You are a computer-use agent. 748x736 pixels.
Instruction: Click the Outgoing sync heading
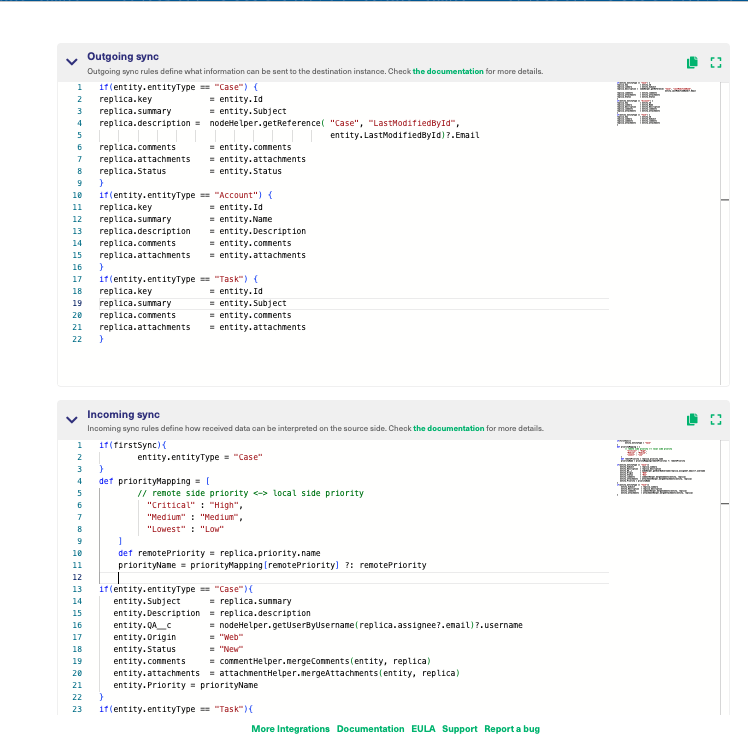click(x=123, y=56)
